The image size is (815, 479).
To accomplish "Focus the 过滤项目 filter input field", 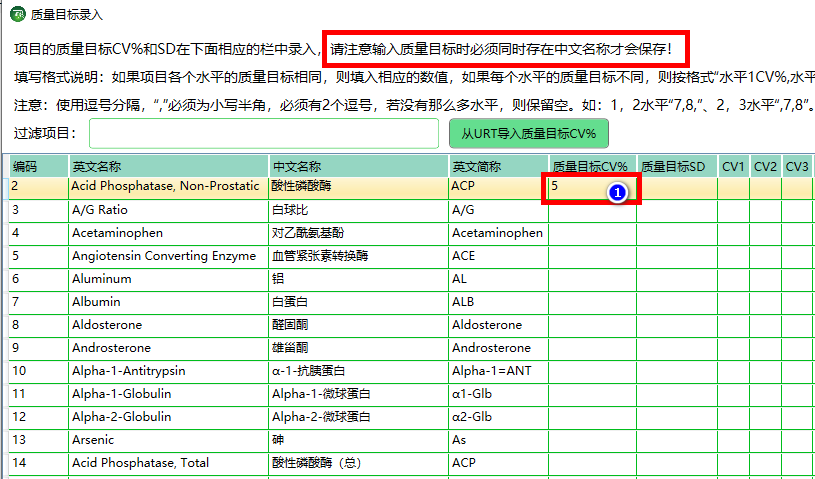I will pos(263,133).
